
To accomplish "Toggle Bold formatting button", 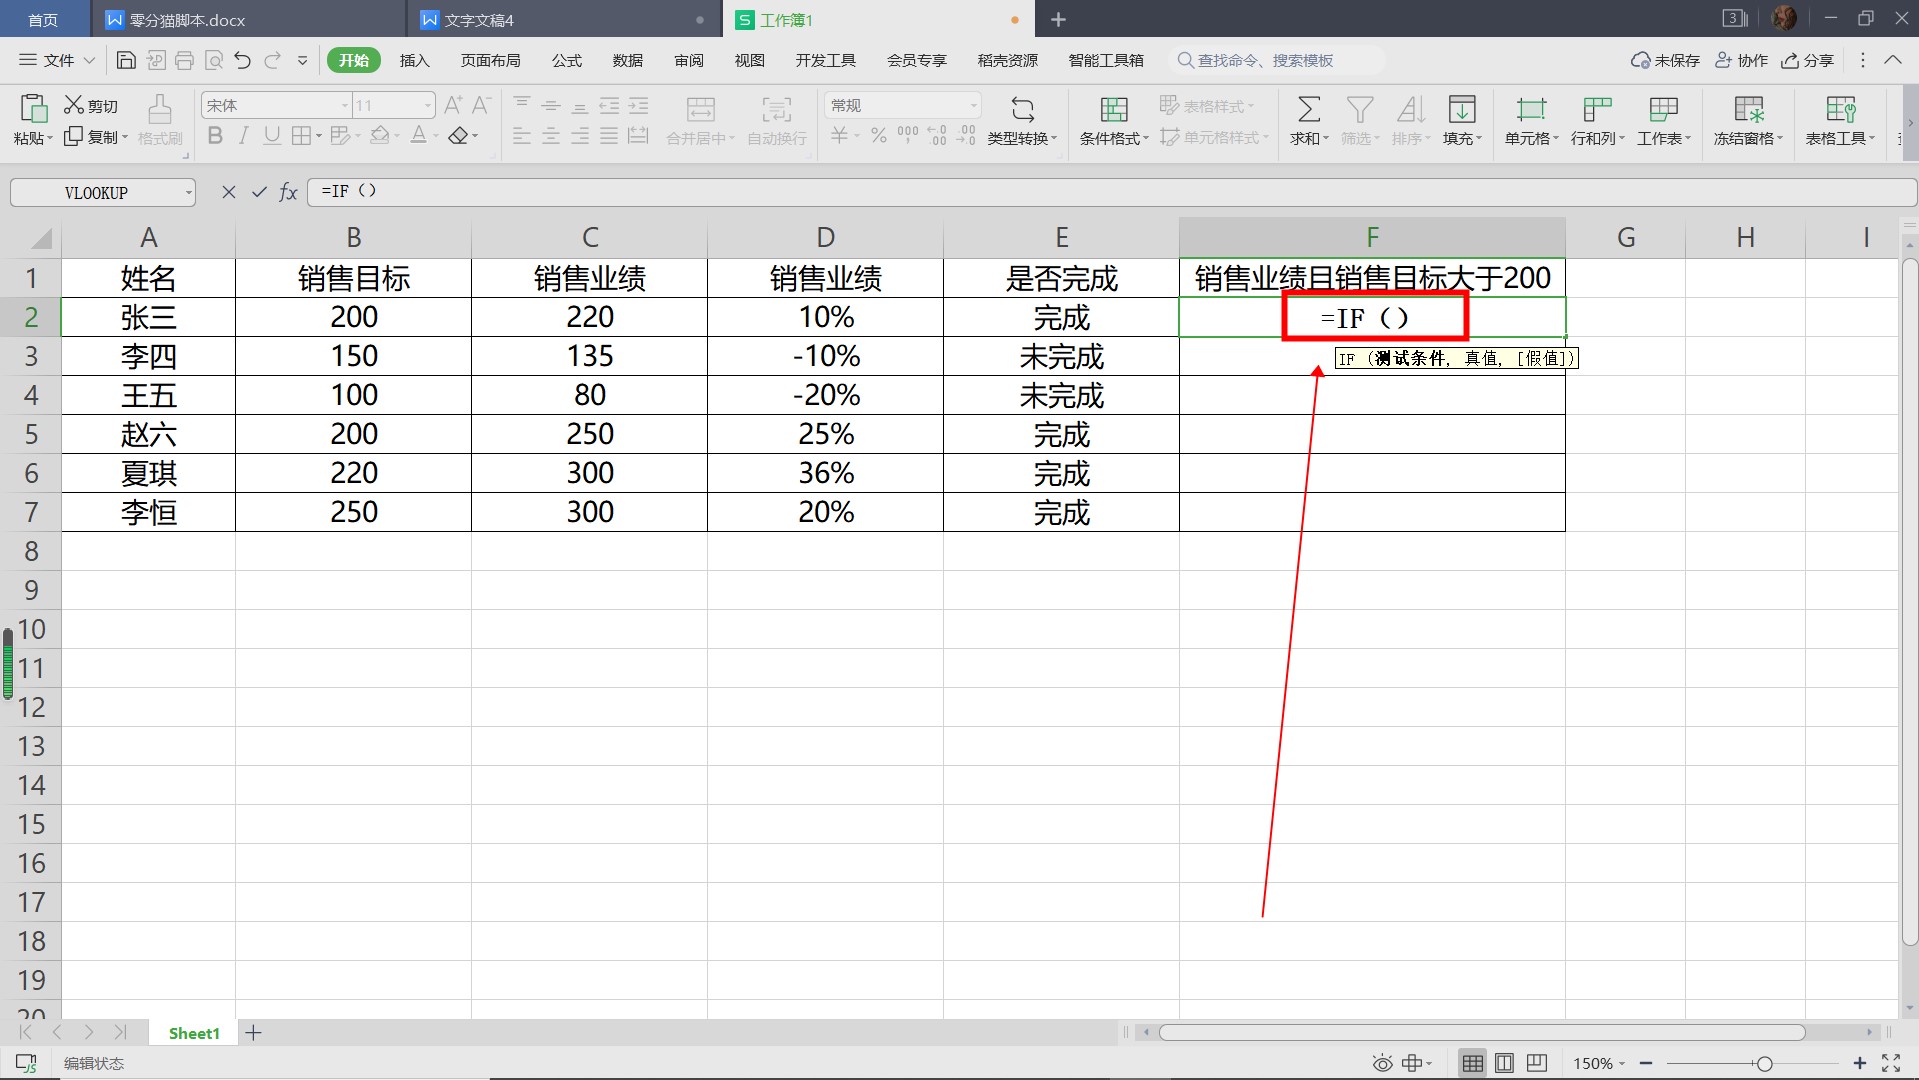I will [x=214, y=136].
